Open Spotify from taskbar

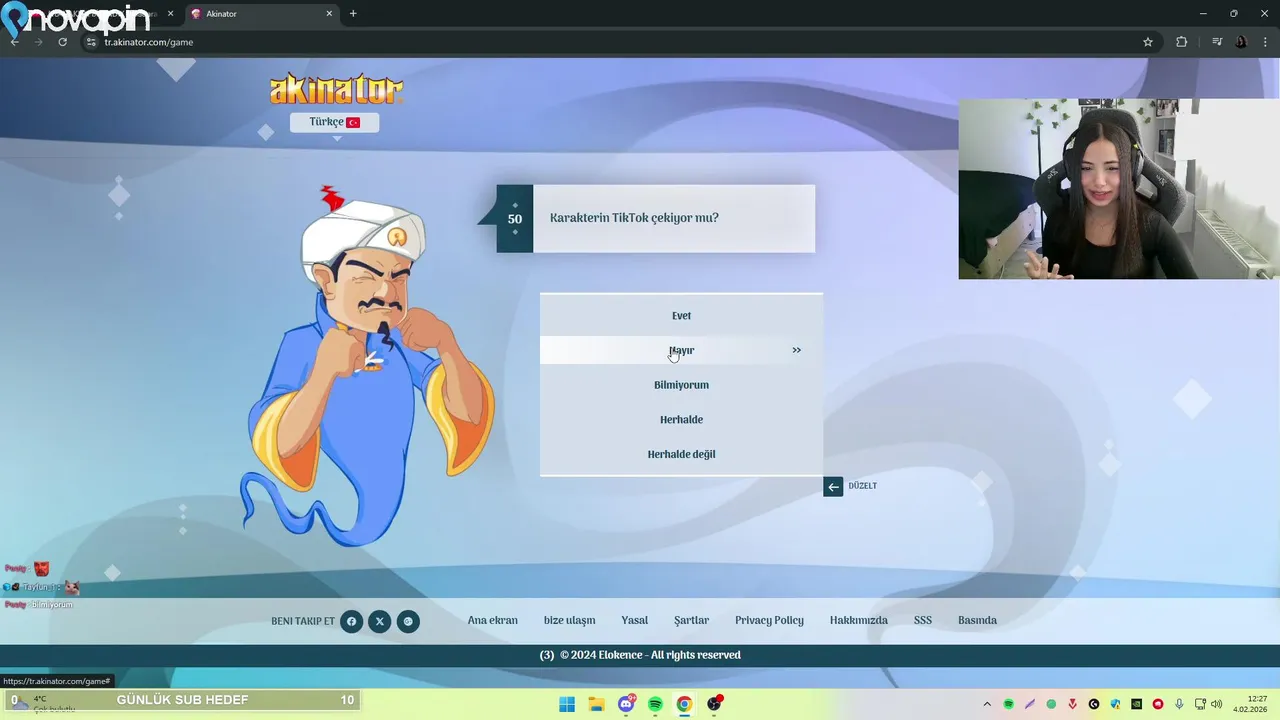(x=655, y=704)
